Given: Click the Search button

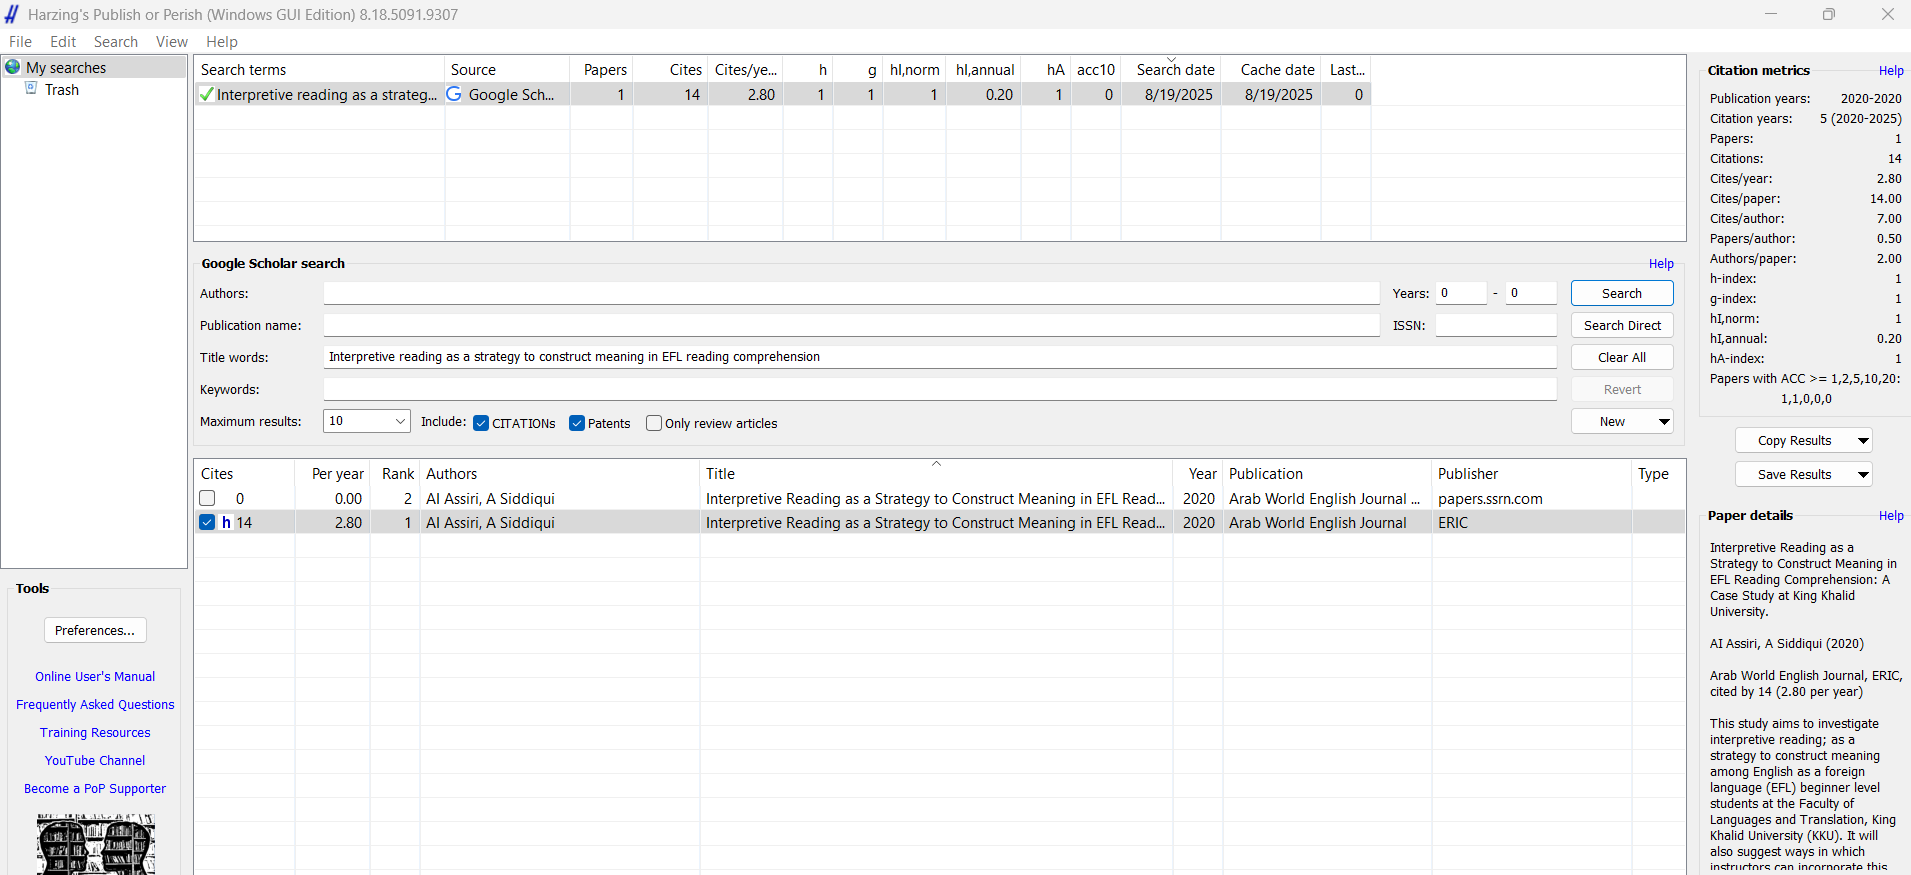Looking at the screenshot, I should (1622, 293).
